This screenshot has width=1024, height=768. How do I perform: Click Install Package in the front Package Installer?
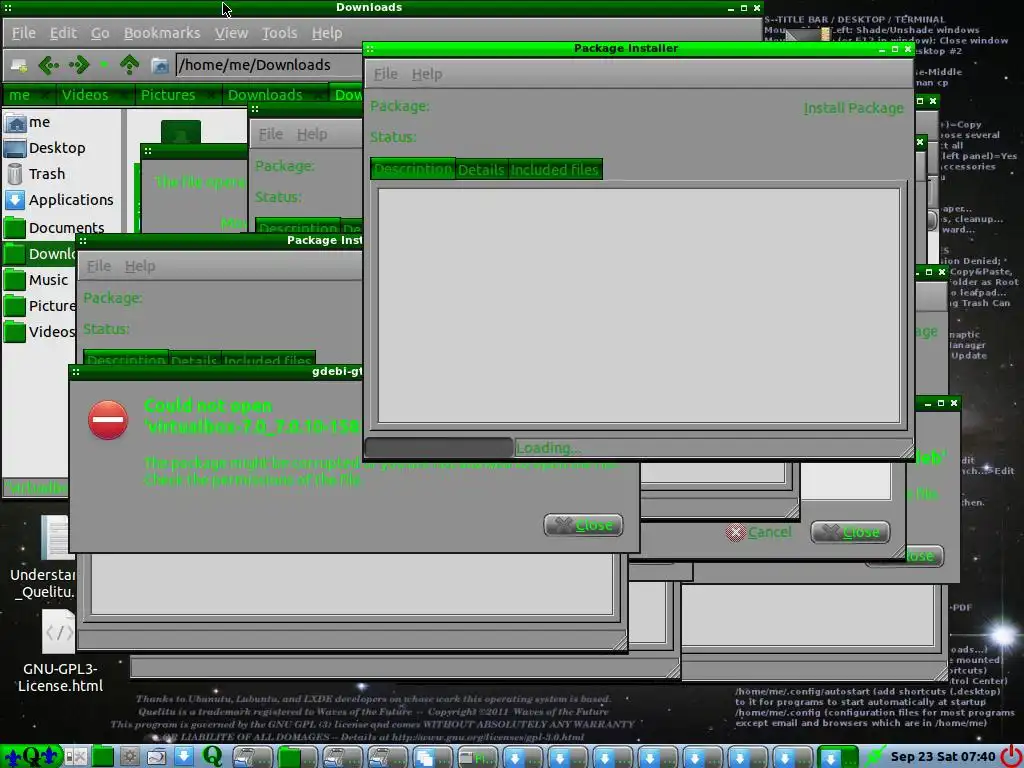(x=854, y=108)
